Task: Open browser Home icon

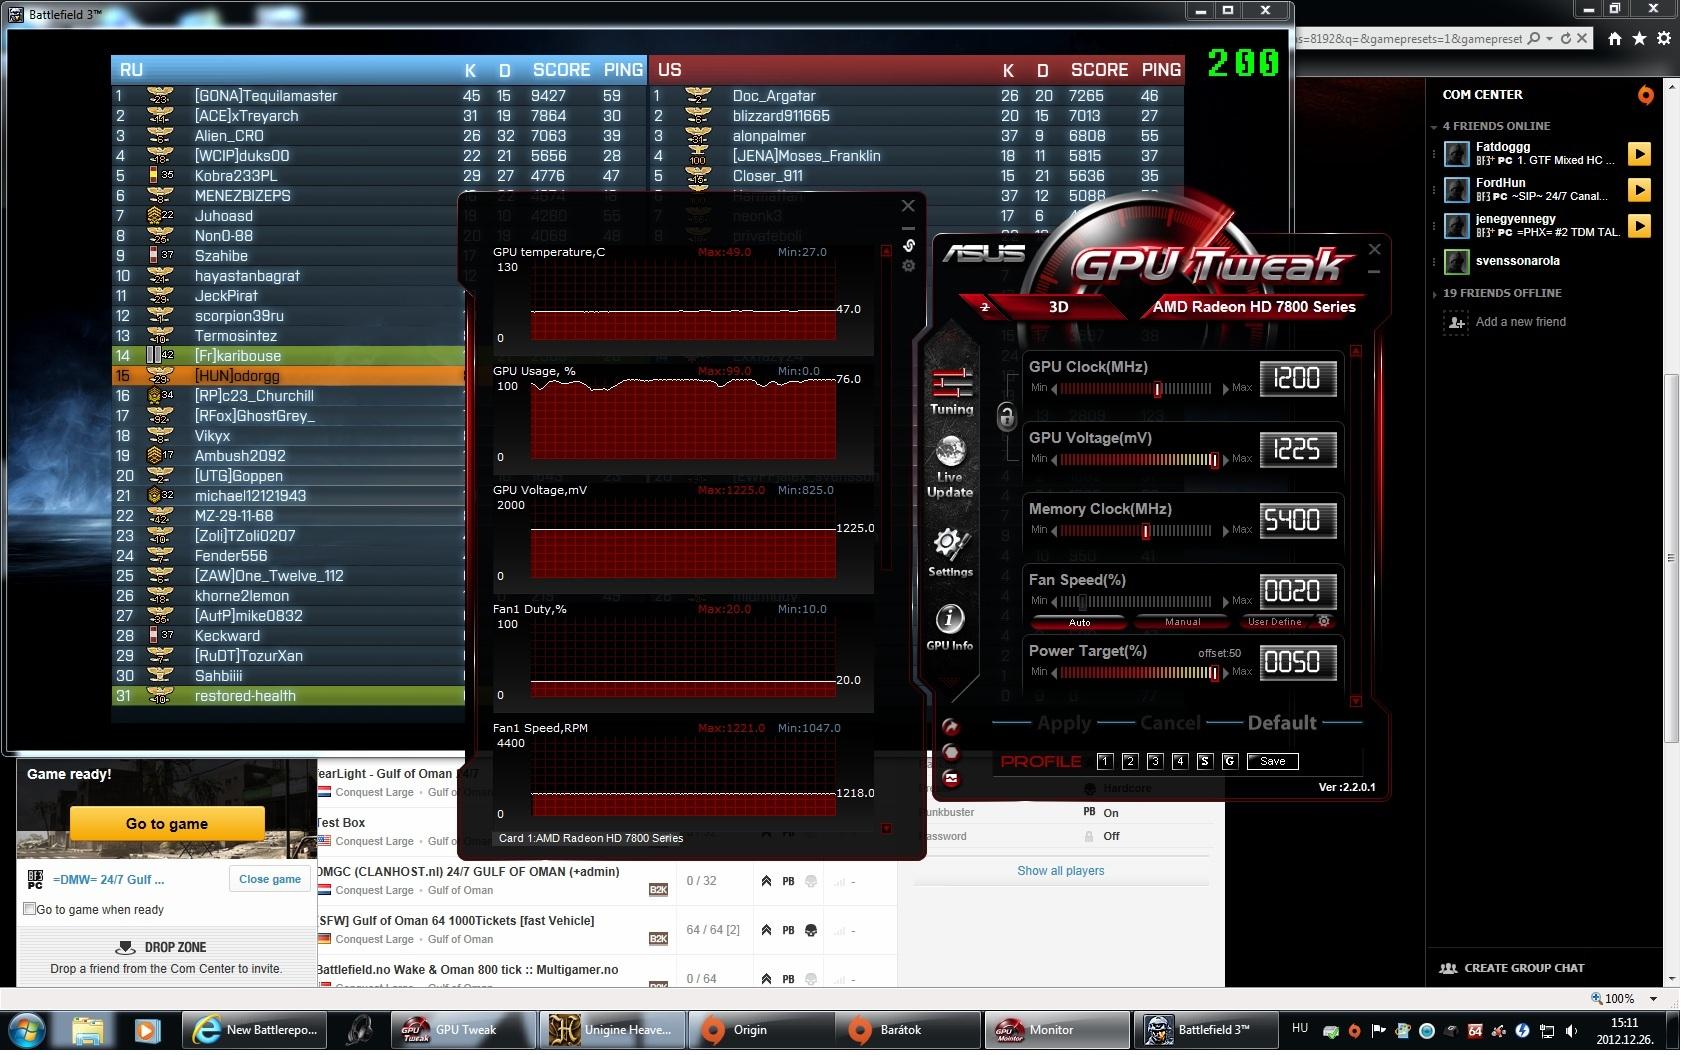Action: (1614, 39)
